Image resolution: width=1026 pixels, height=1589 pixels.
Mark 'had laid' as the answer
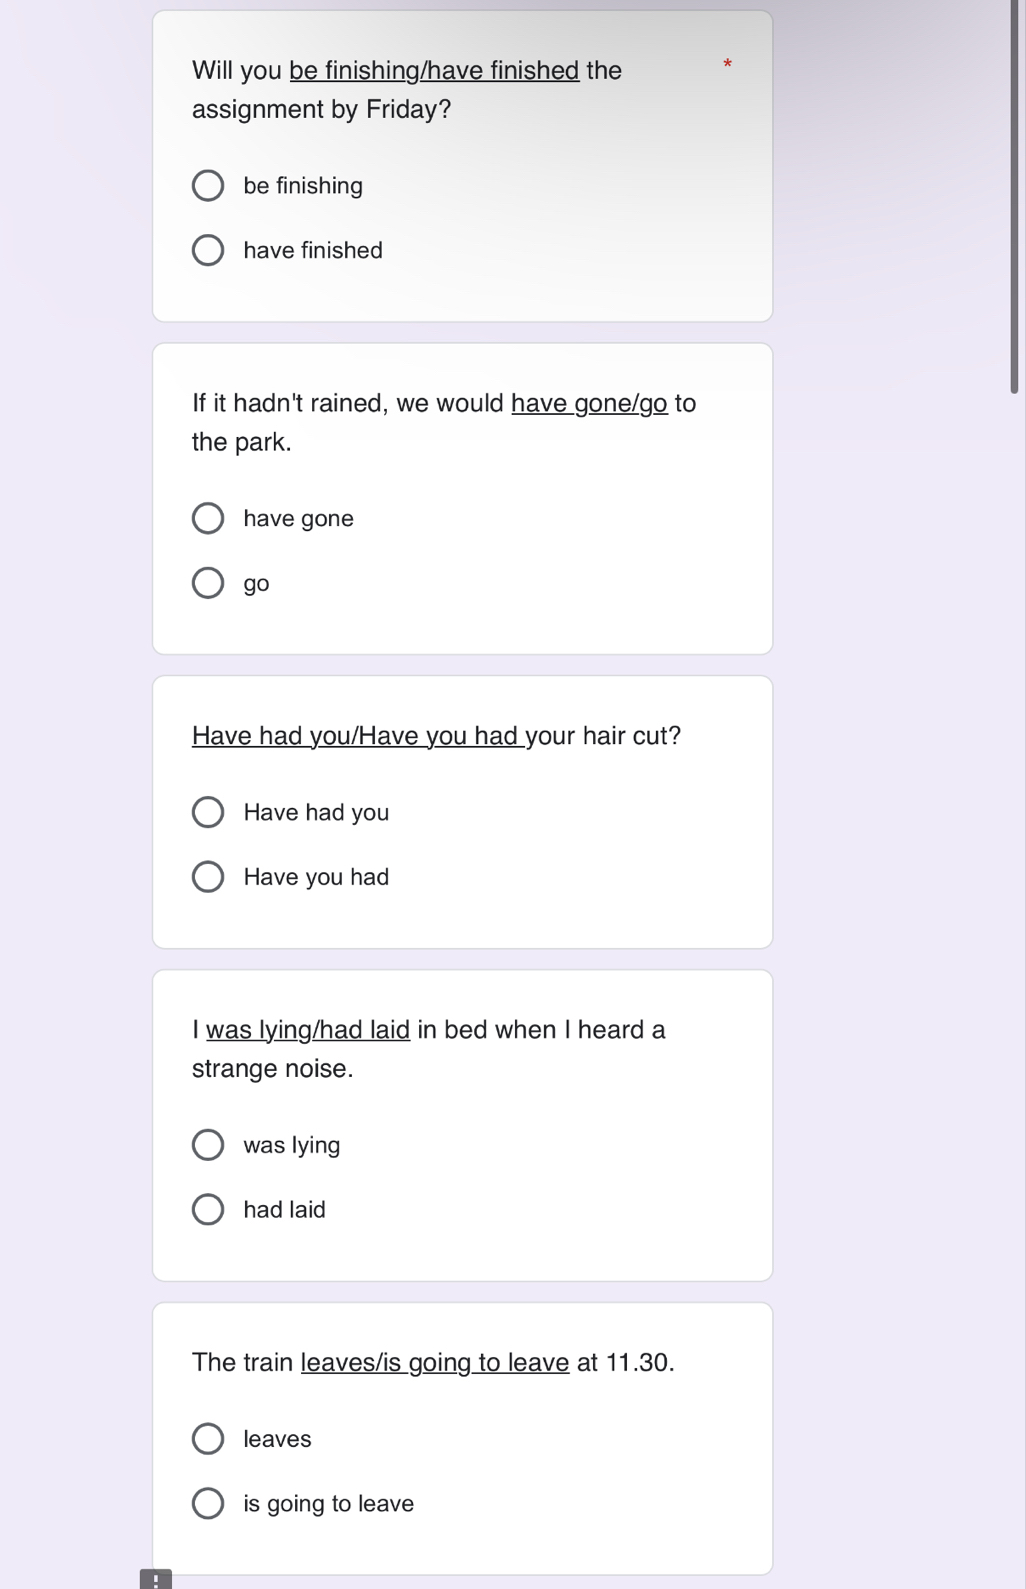[x=208, y=1209]
